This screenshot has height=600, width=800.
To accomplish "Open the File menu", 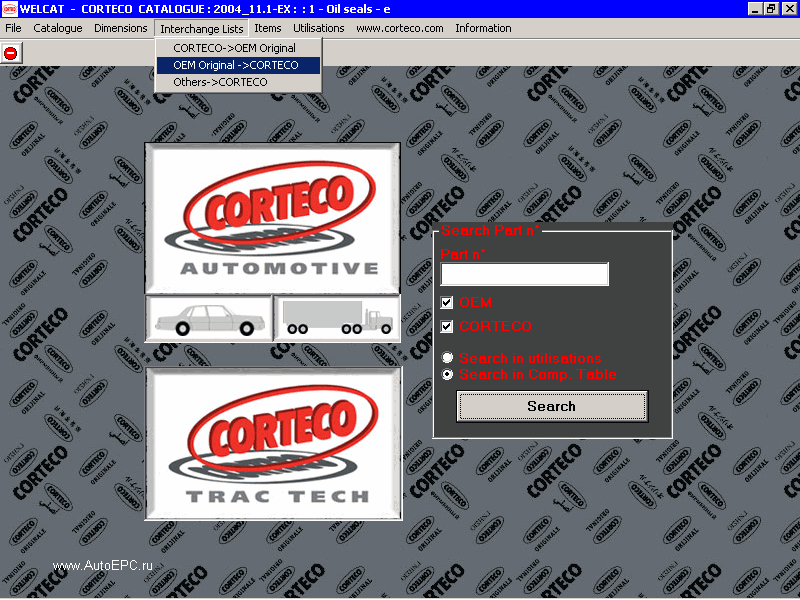I will point(13,28).
